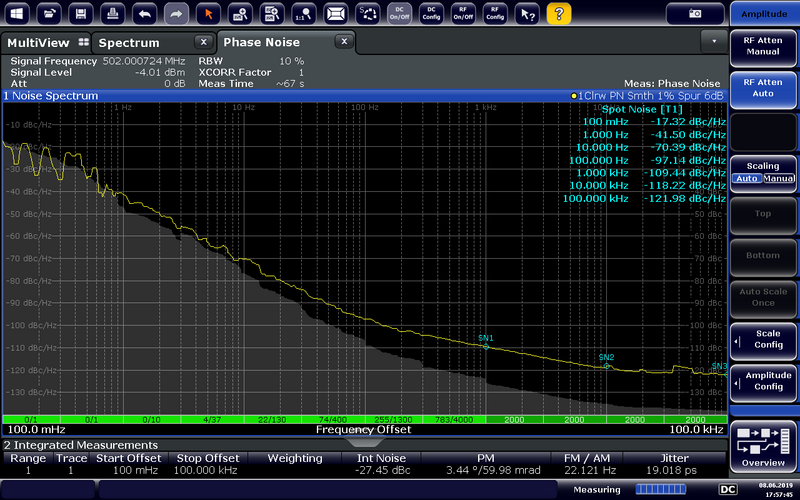Click the save disk icon
This screenshot has height=500, width=800.
[x=81, y=13]
